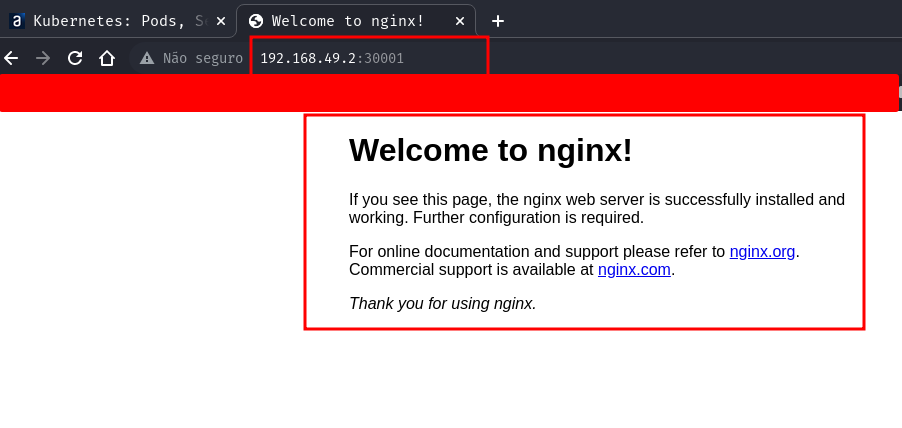Click the "Thank you for using nginx" text
The image size is (902, 428).
[x=442, y=303]
